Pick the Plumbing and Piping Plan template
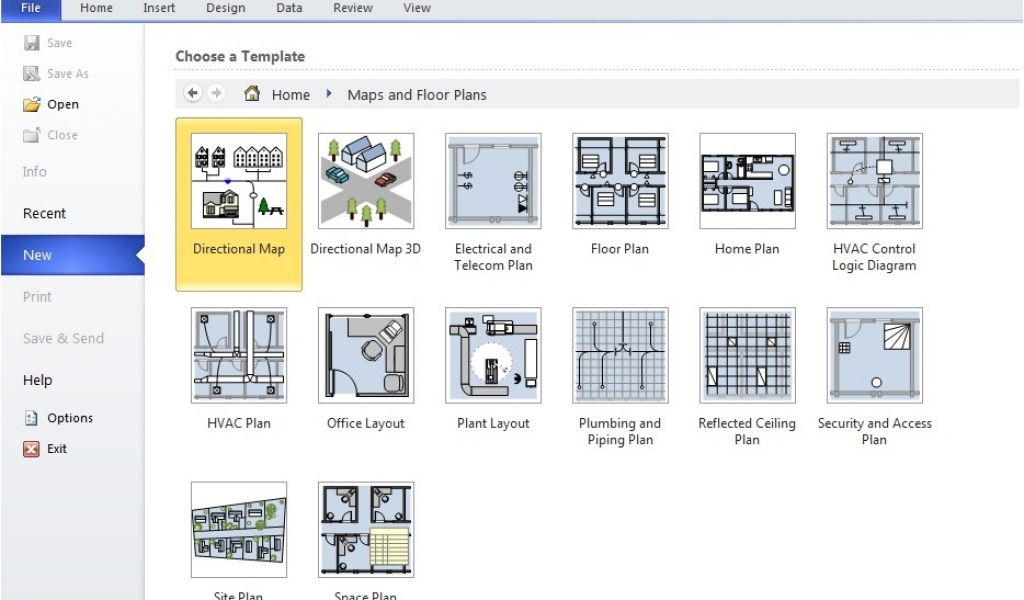This screenshot has width=1024, height=600. (620, 355)
